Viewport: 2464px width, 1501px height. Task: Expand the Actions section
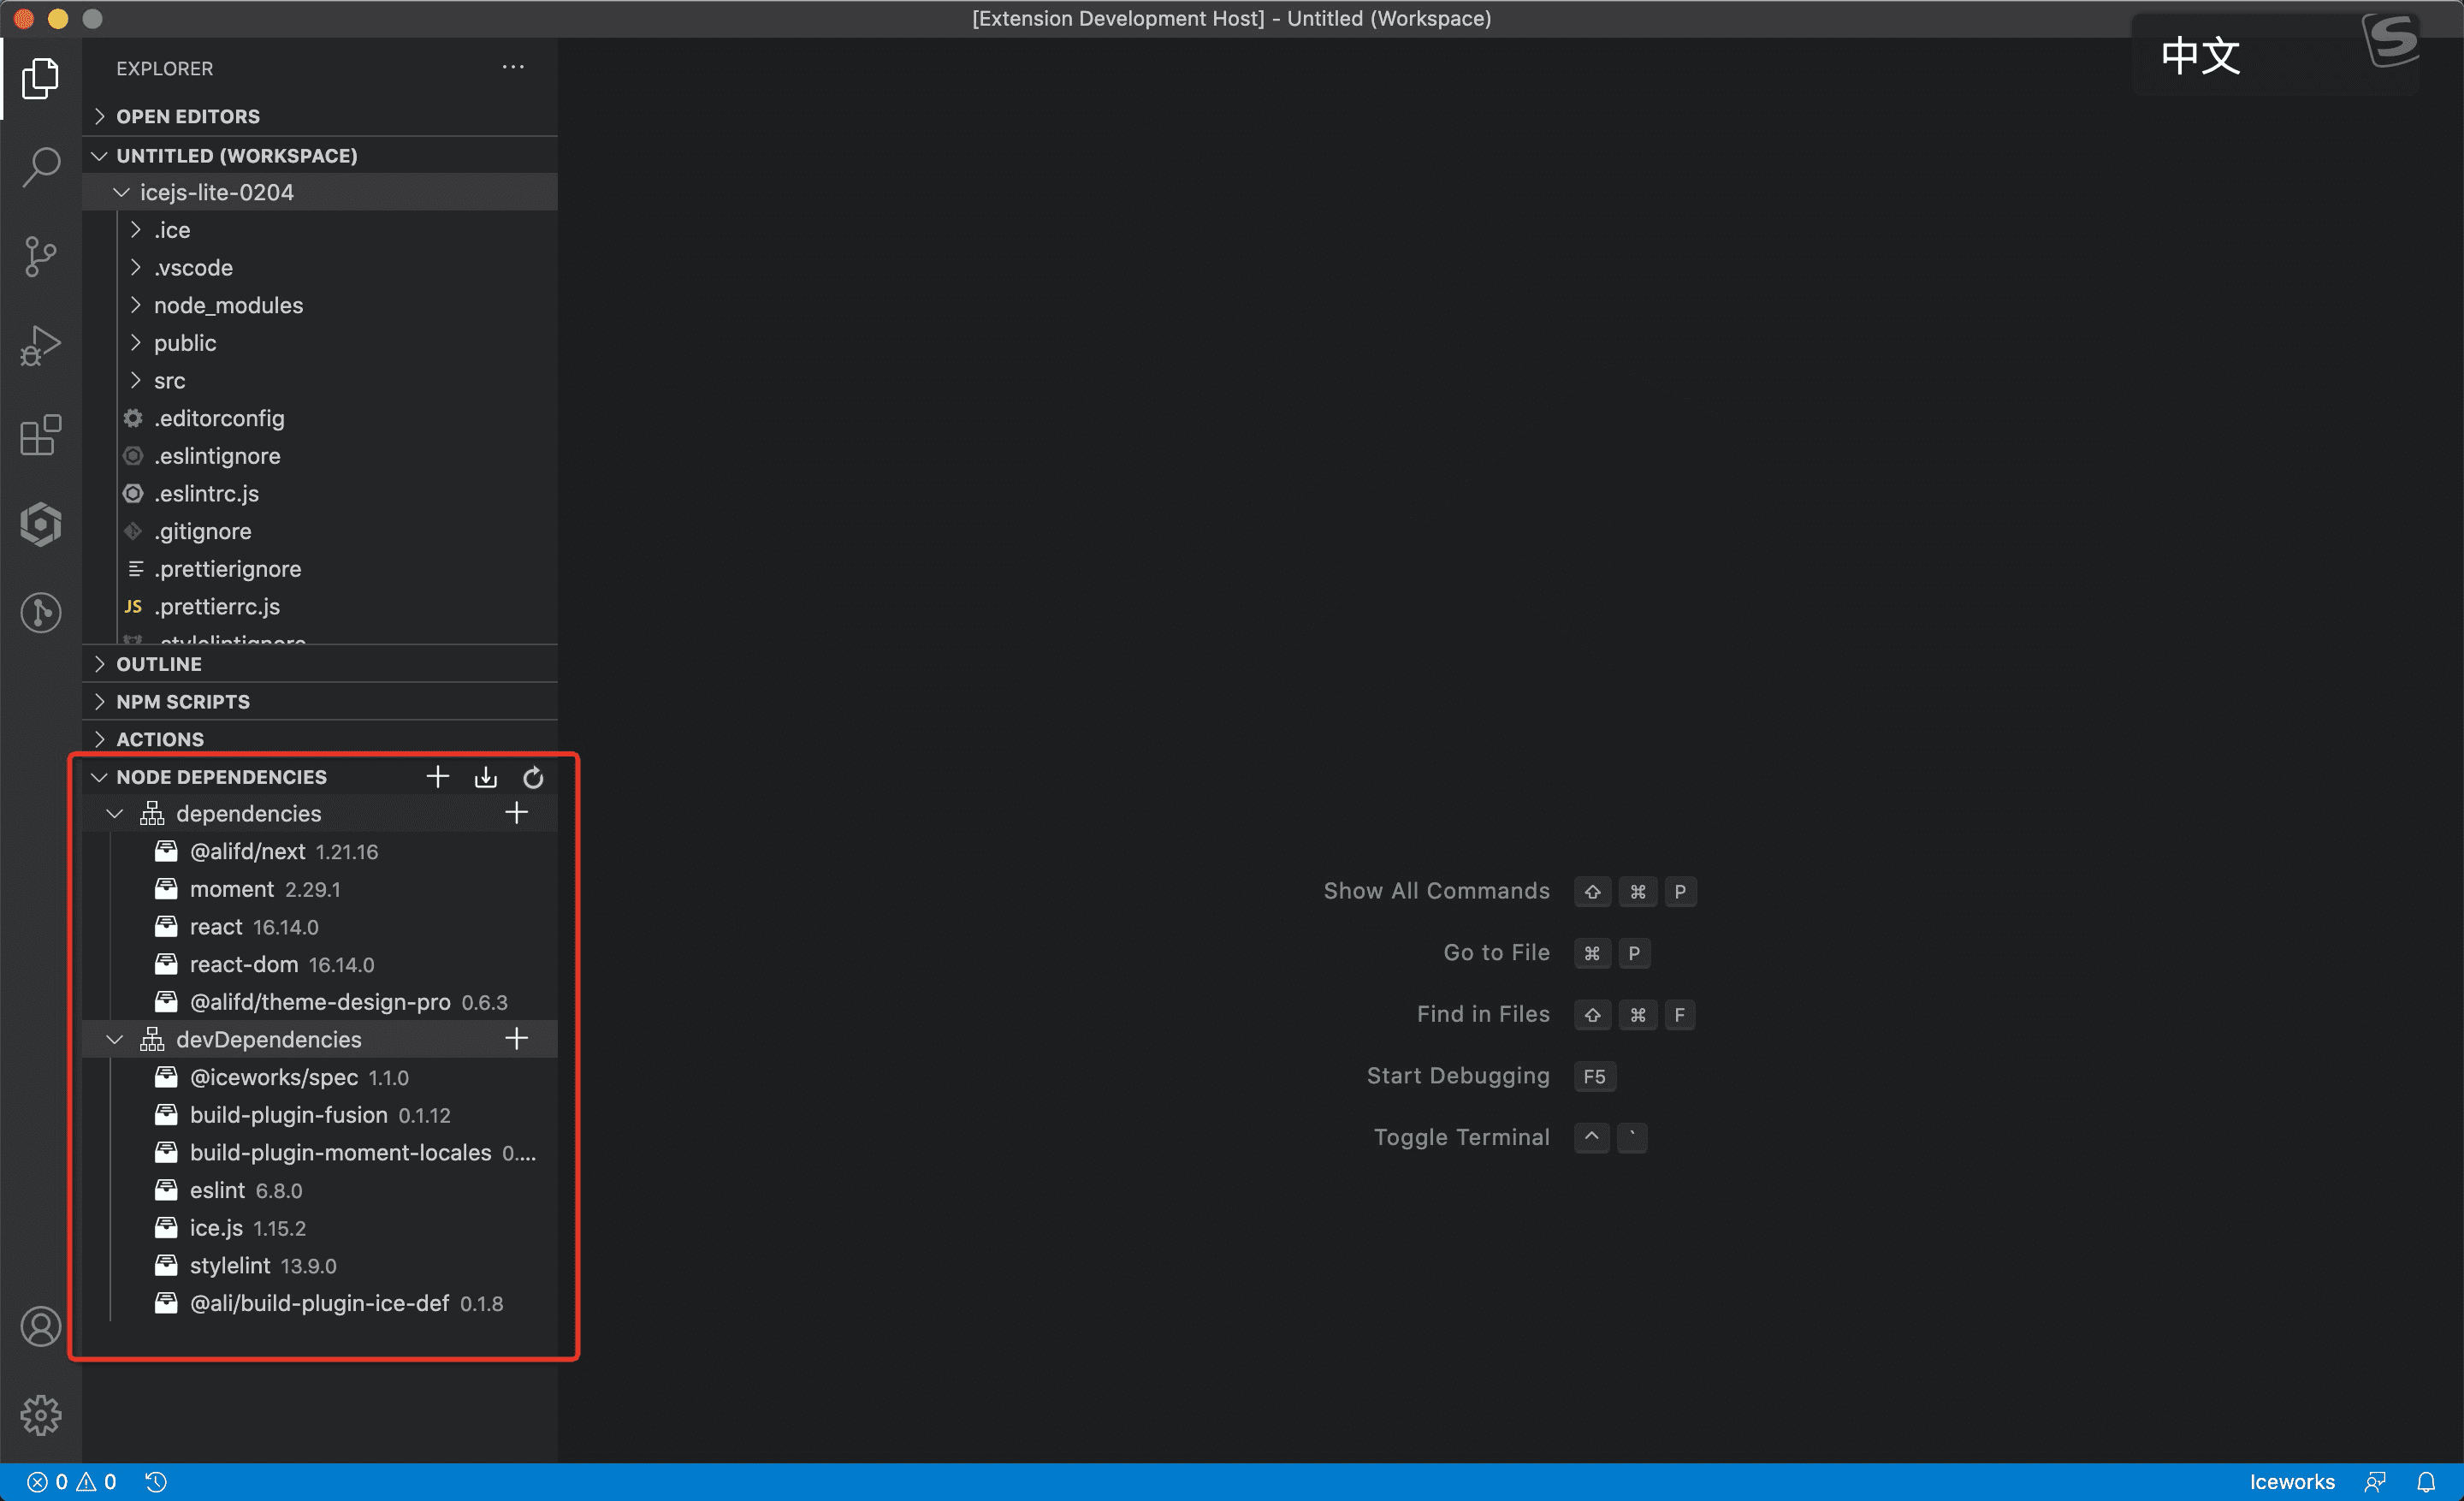[x=320, y=739]
